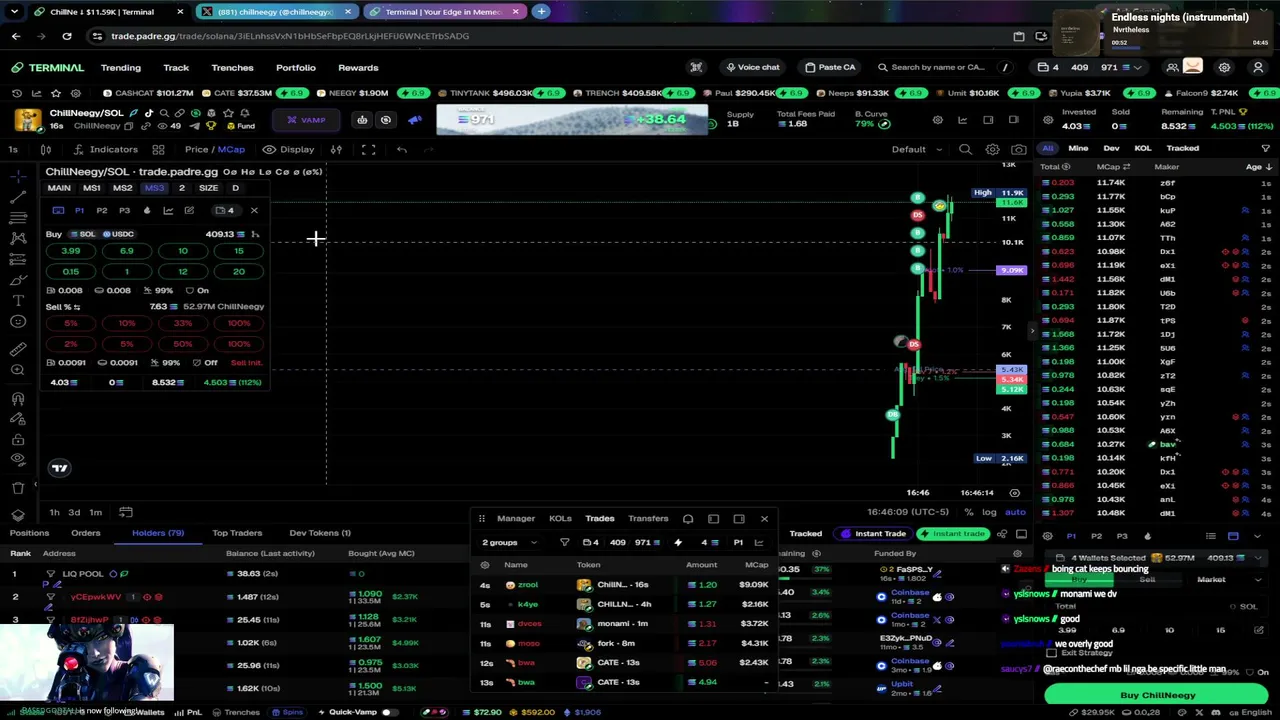Open the TikTok link for ChillNeegy
The image size is (1280, 720).
pyautogui.click(x=149, y=113)
